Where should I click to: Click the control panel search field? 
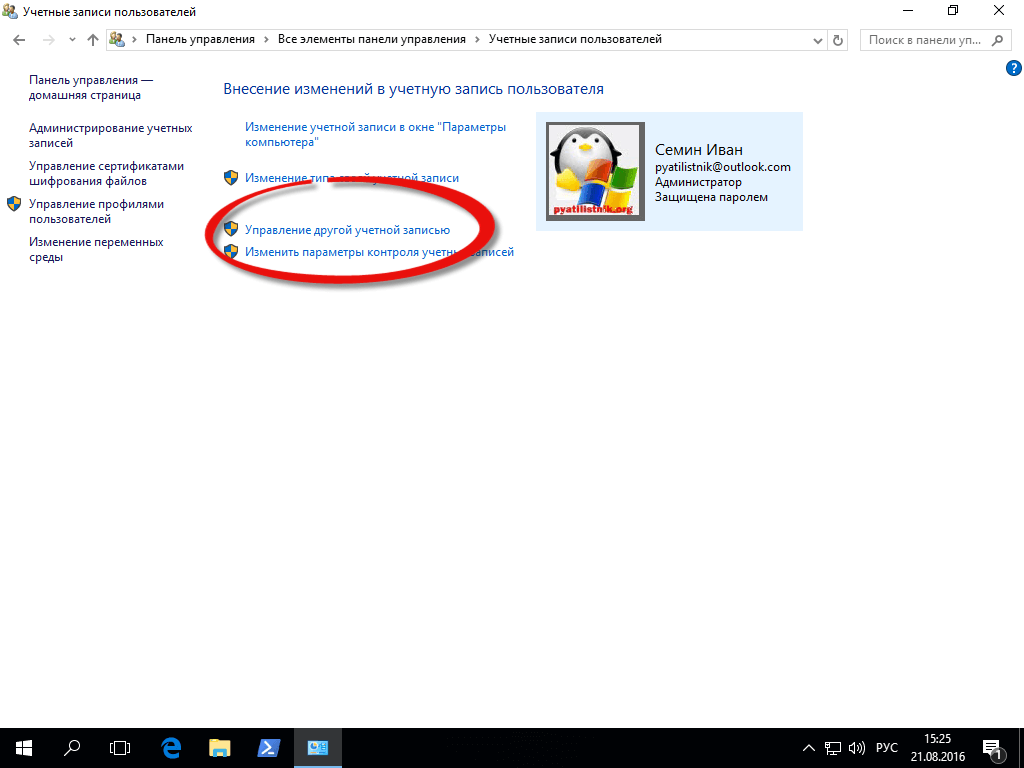pos(926,40)
